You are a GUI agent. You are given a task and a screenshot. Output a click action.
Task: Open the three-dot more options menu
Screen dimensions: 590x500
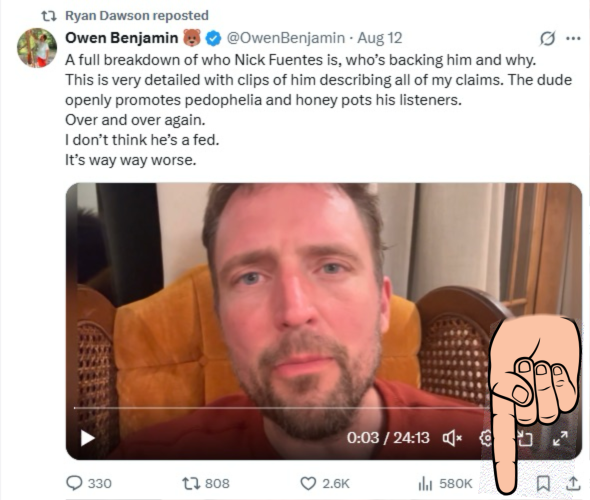click(x=573, y=38)
